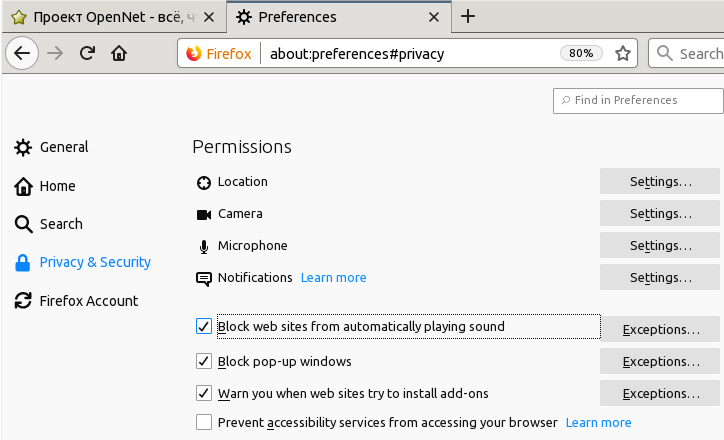Go to the browser home page
Image resolution: width=724 pixels, height=440 pixels.
[x=119, y=54]
